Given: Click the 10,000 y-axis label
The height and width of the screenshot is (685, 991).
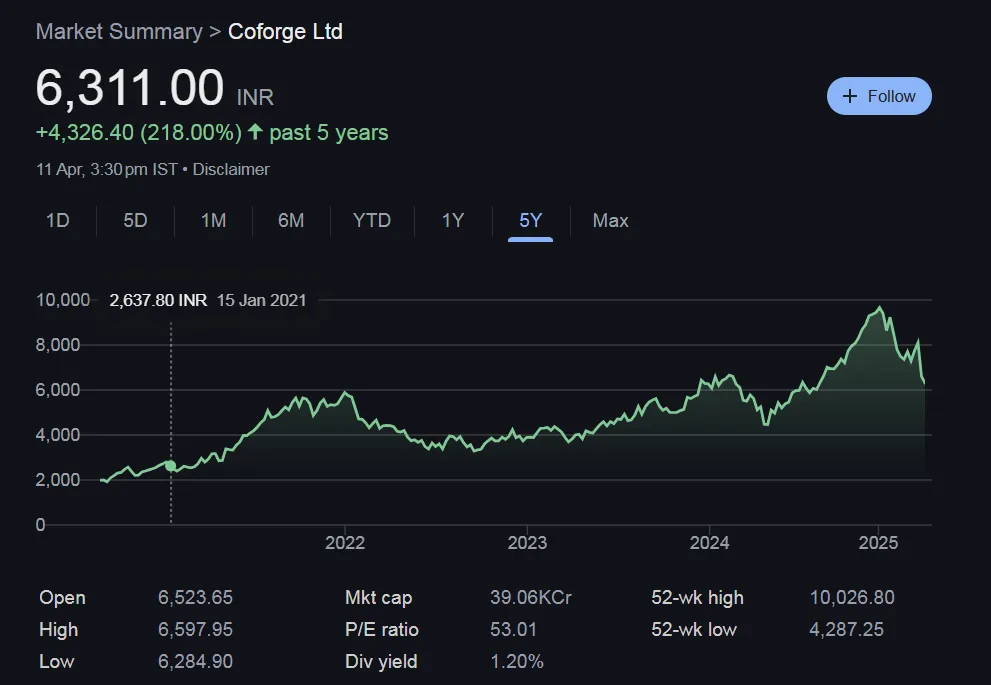Looking at the screenshot, I should coord(63,300).
